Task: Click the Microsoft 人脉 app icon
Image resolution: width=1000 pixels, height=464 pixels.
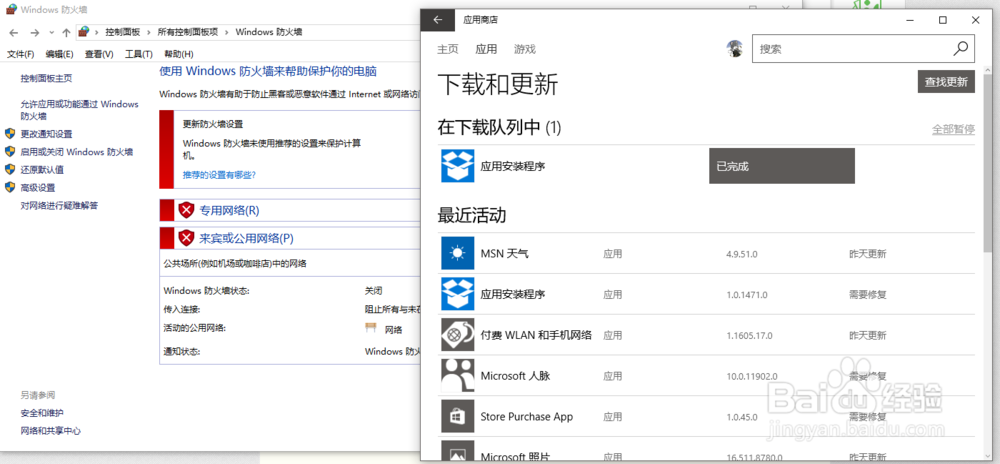Action: (x=458, y=376)
